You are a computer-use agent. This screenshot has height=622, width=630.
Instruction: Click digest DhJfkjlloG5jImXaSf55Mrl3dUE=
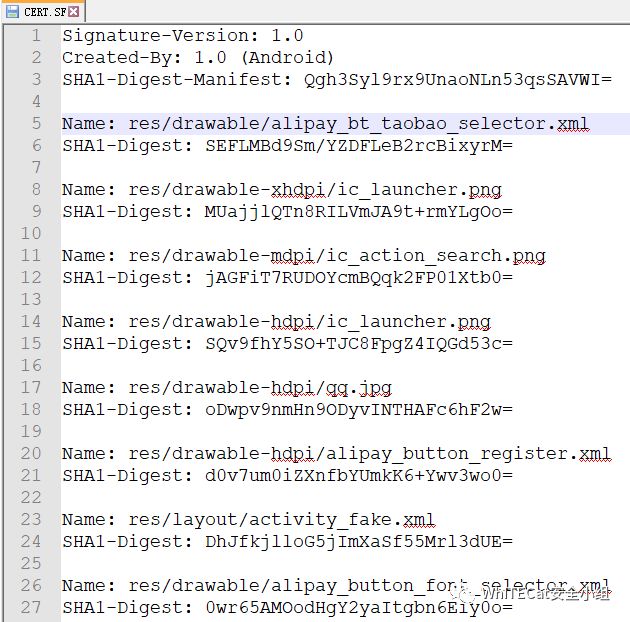pyautogui.click(x=359, y=542)
